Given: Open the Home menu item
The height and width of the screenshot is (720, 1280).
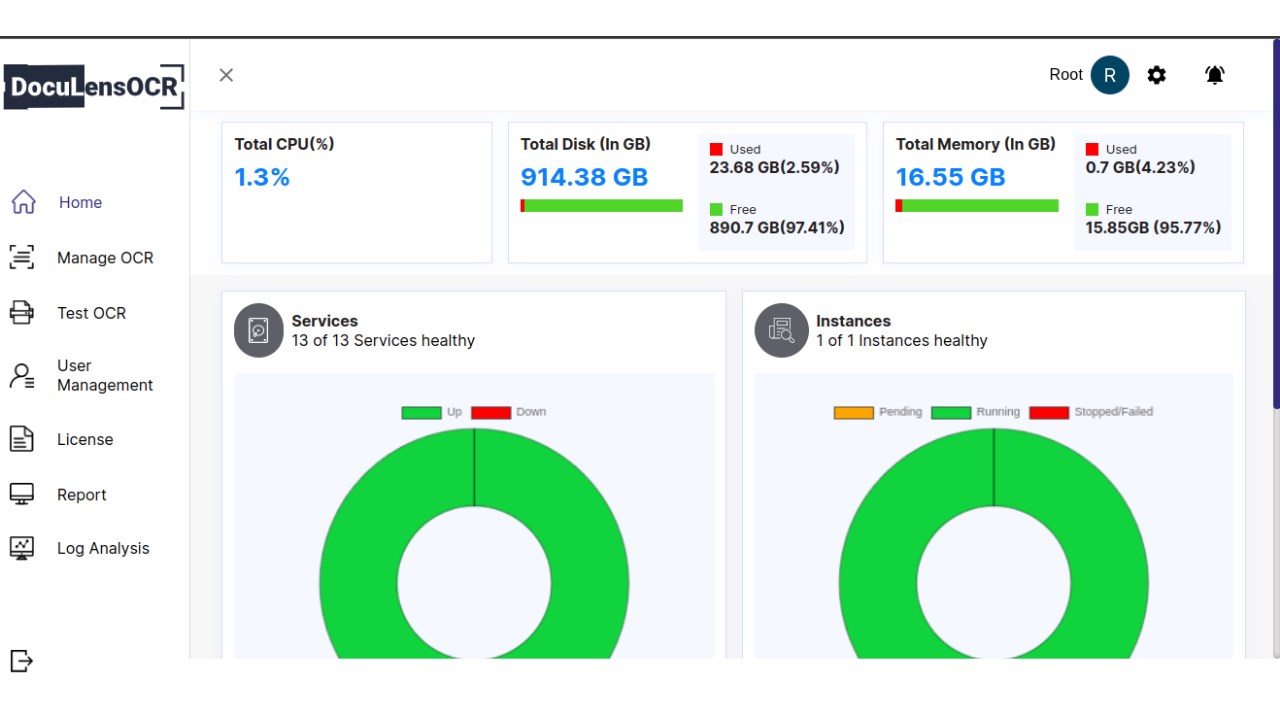Looking at the screenshot, I should pos(80,202).
